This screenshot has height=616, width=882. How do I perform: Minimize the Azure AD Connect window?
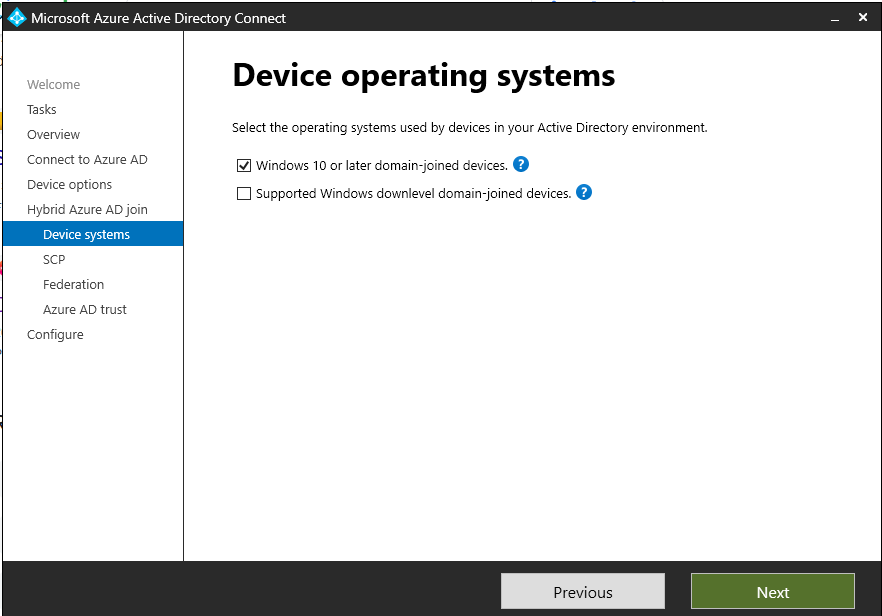point(832,18)
